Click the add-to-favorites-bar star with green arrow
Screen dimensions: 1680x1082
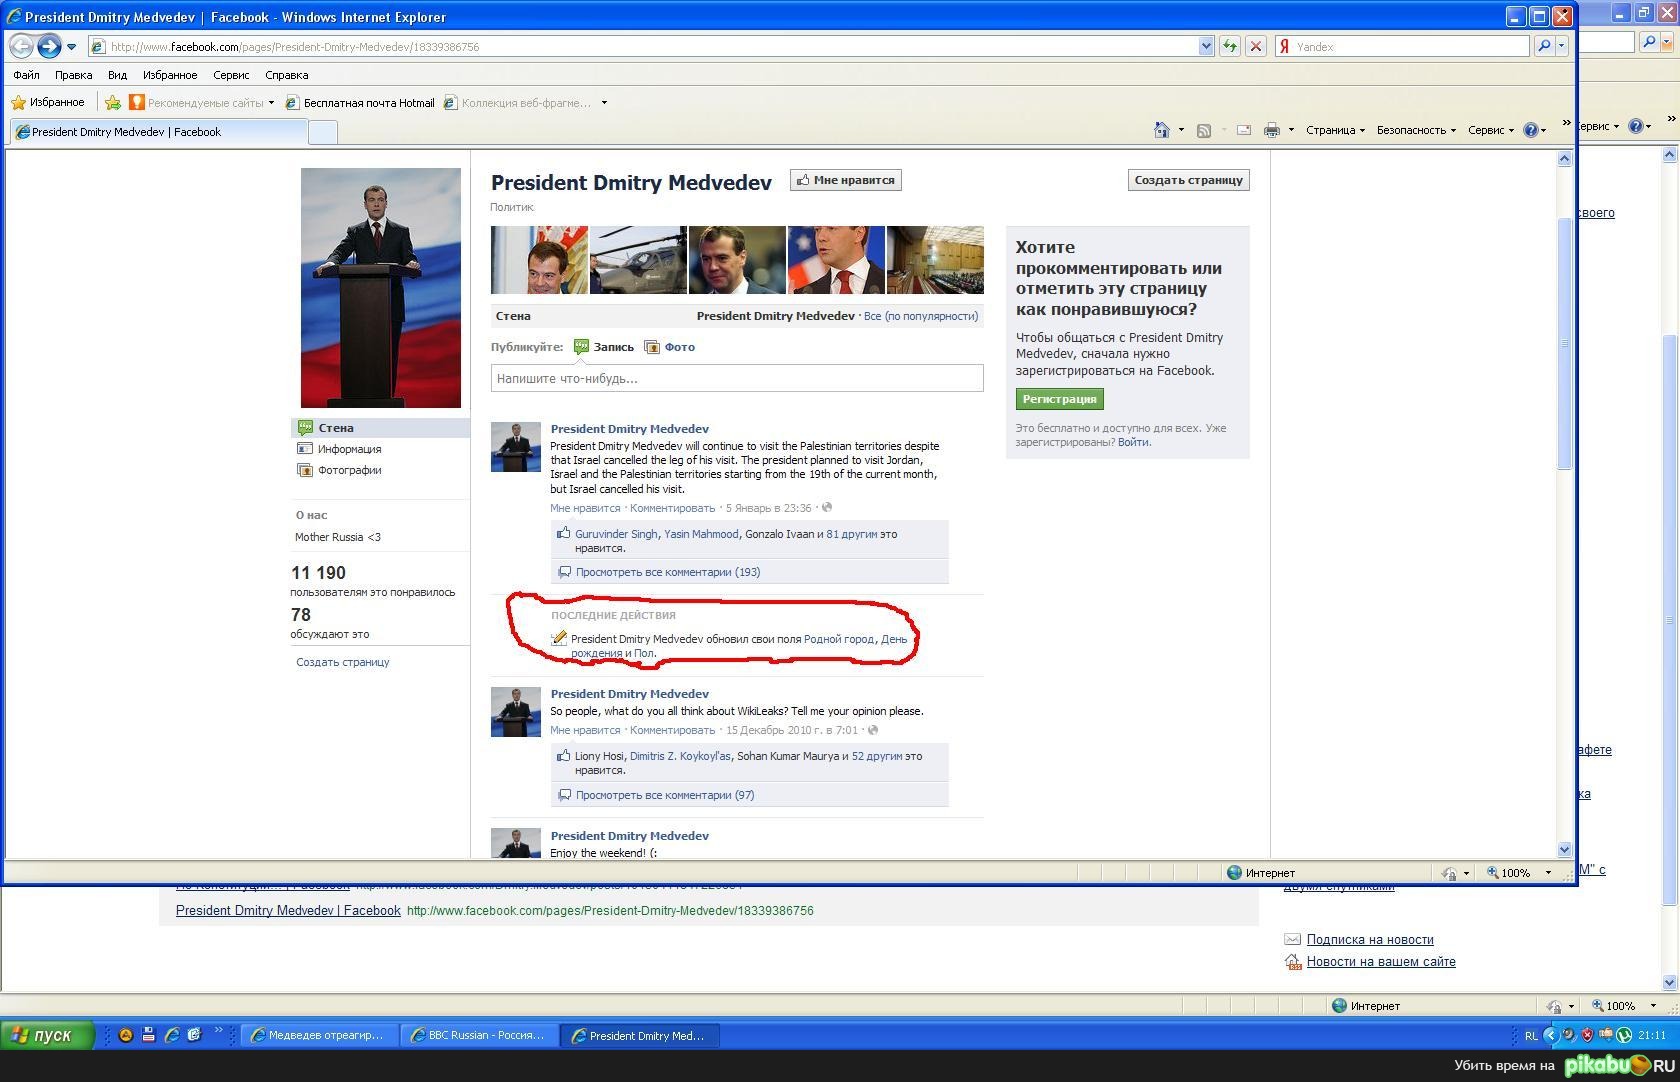coord(113,103)
